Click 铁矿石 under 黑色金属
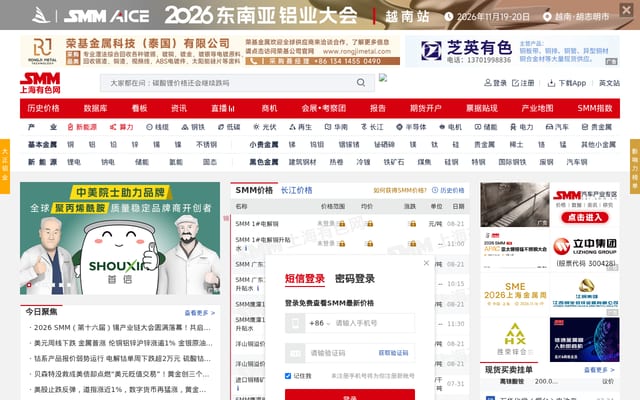Image resolution: width=640 pixels, height=400 pixels. point(393,162)
